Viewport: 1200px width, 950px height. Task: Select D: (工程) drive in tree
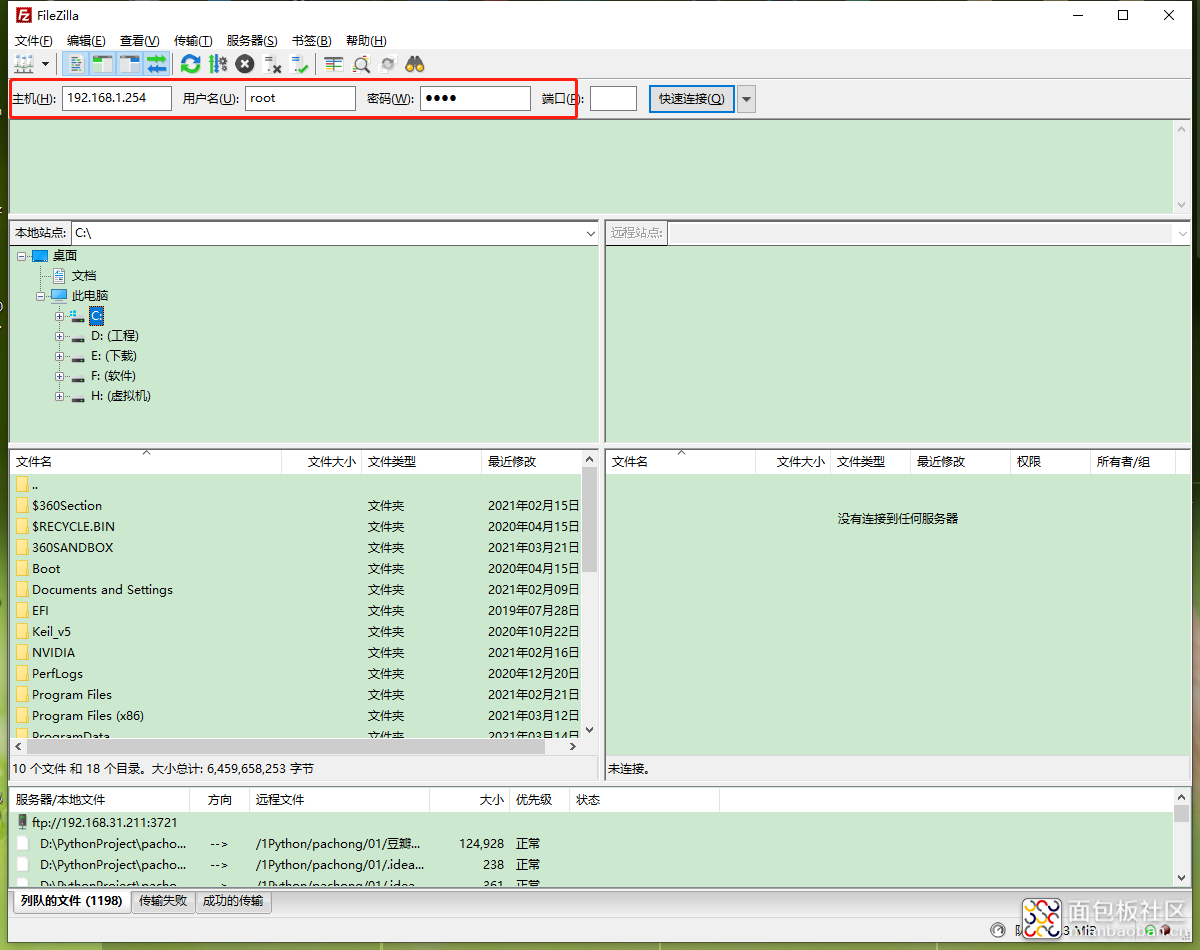[x=114, y=336]
